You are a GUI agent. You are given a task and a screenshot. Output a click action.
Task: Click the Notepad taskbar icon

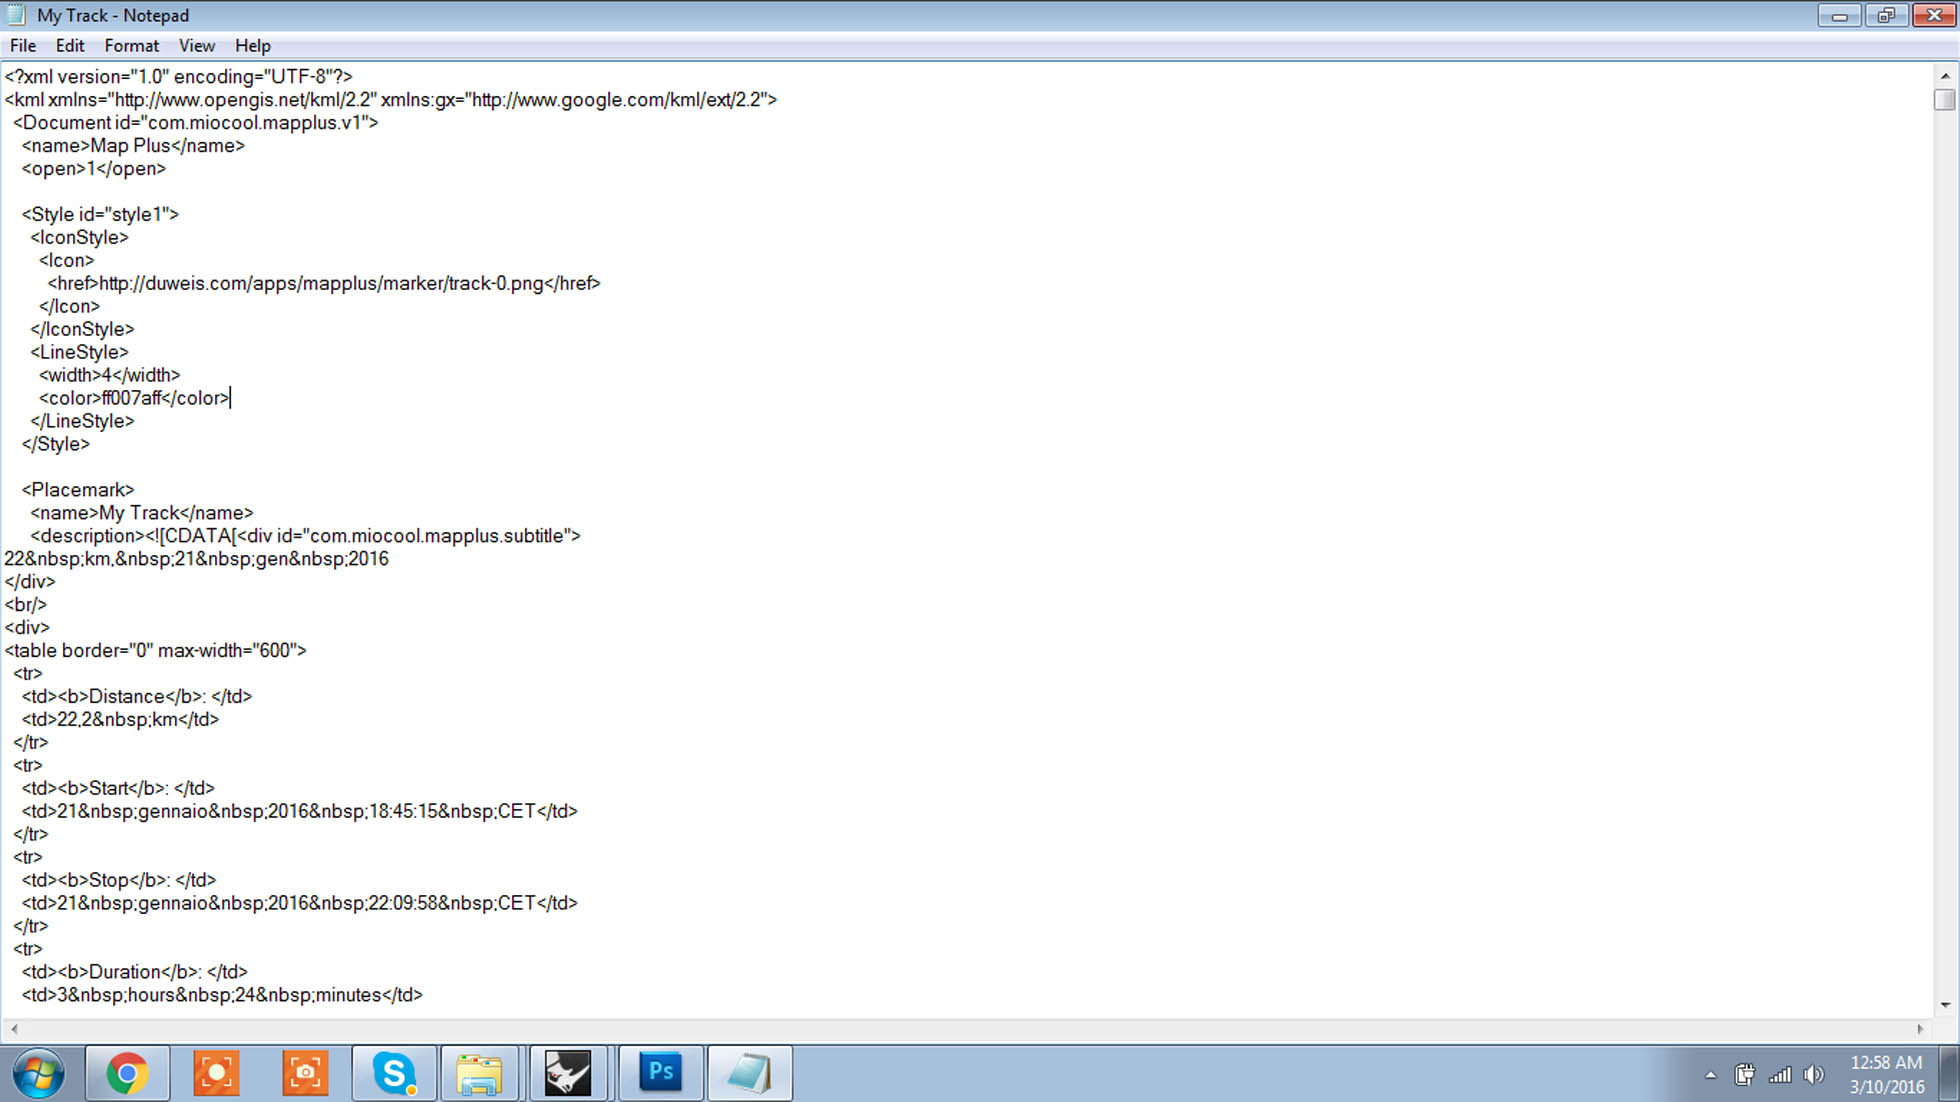749,1073
